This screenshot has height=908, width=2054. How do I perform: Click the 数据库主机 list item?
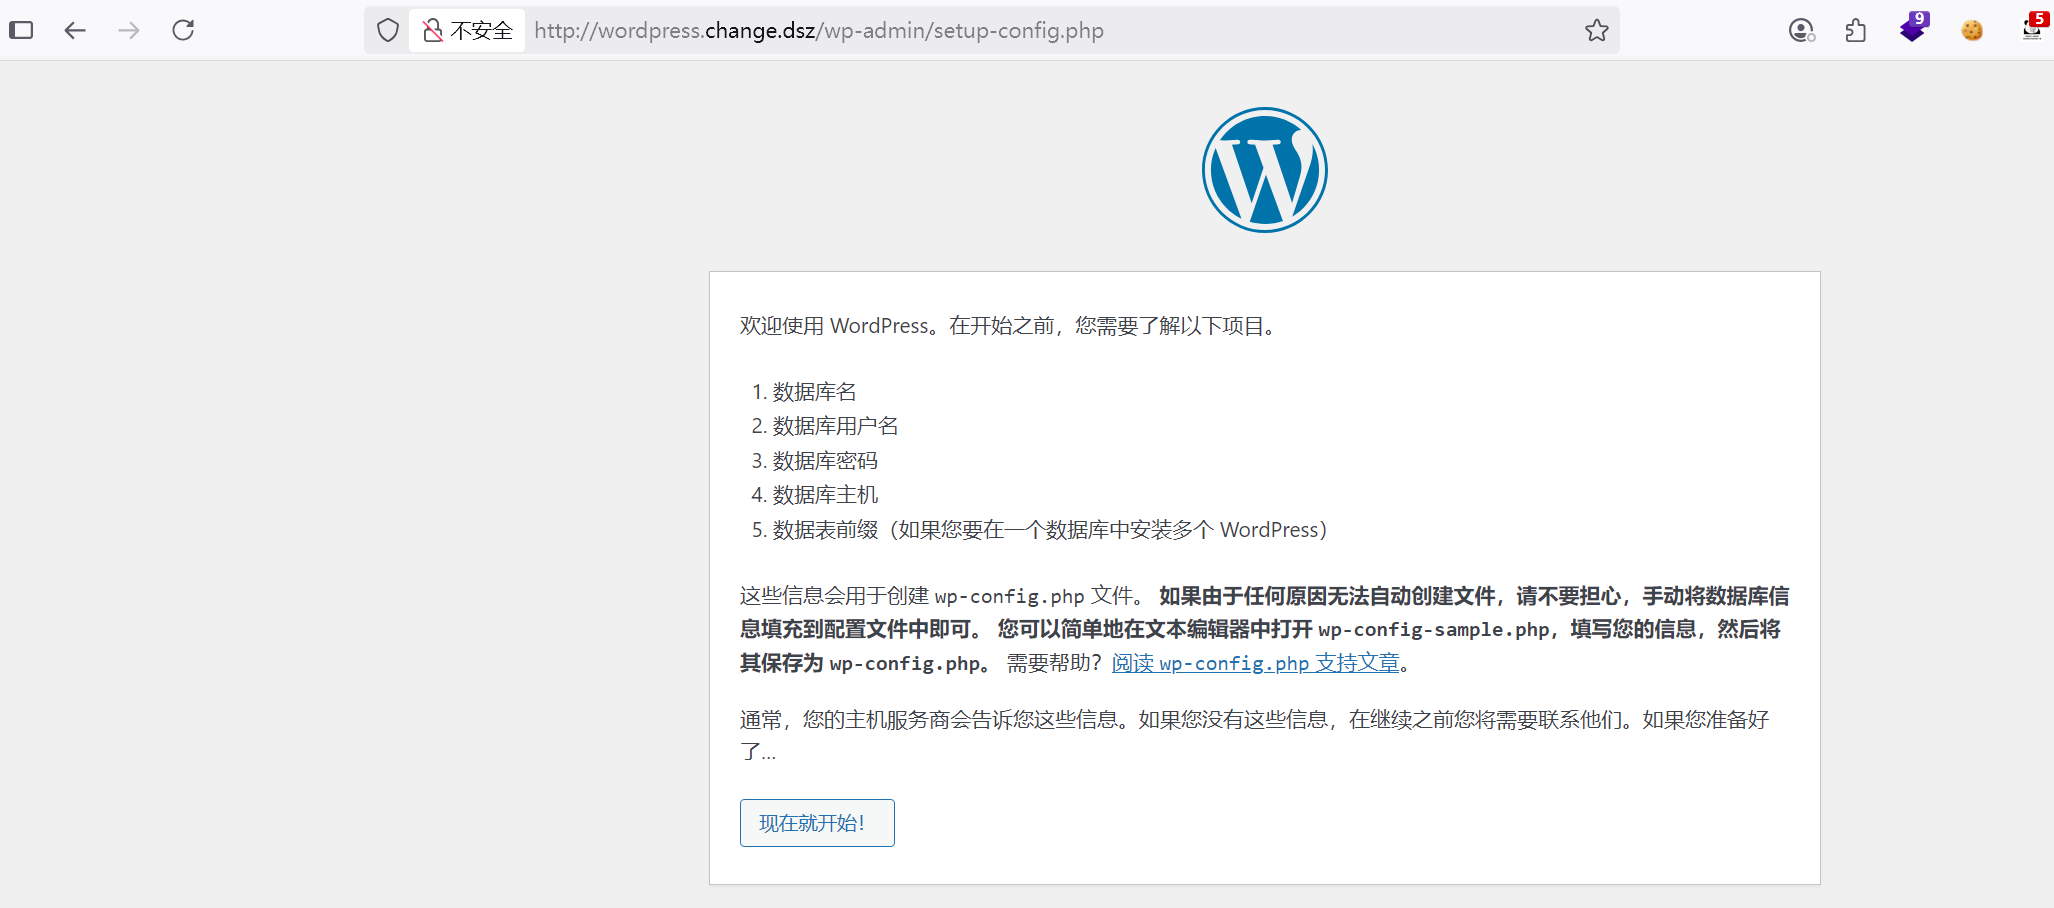(x=825, y=495)
